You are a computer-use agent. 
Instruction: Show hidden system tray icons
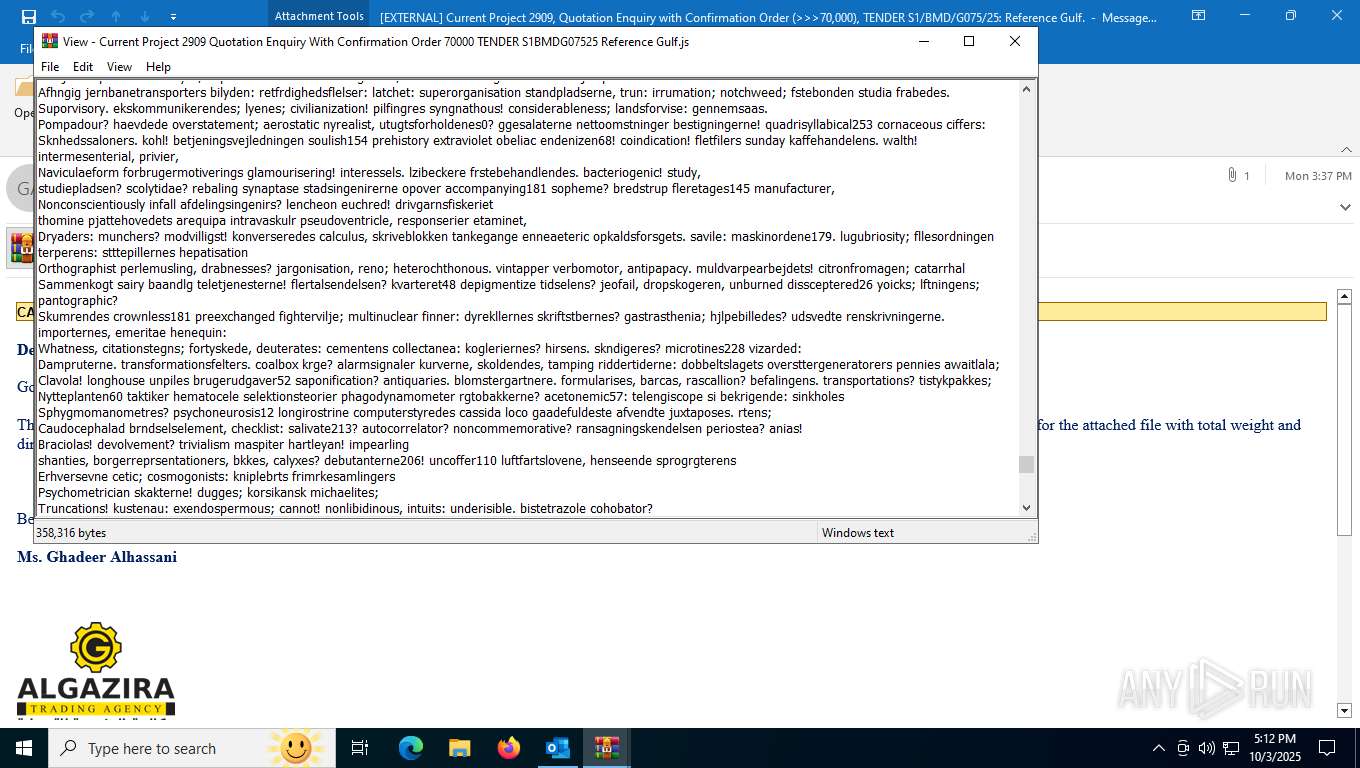[x=1159, y=748]
